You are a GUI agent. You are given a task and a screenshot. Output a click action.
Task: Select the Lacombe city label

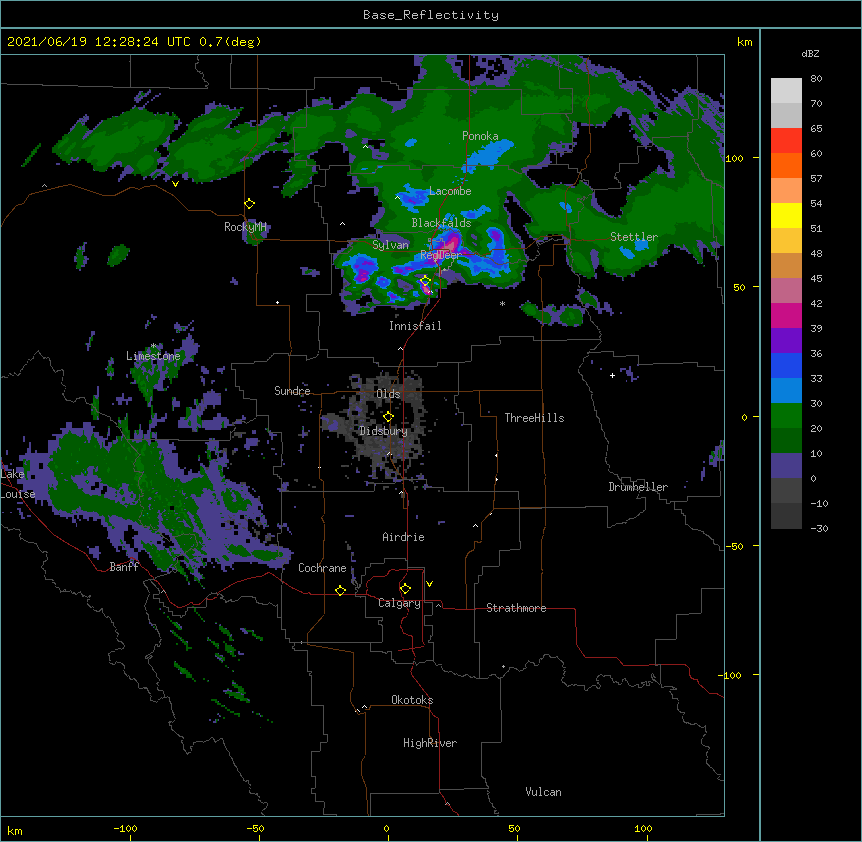tap(450, 191)
